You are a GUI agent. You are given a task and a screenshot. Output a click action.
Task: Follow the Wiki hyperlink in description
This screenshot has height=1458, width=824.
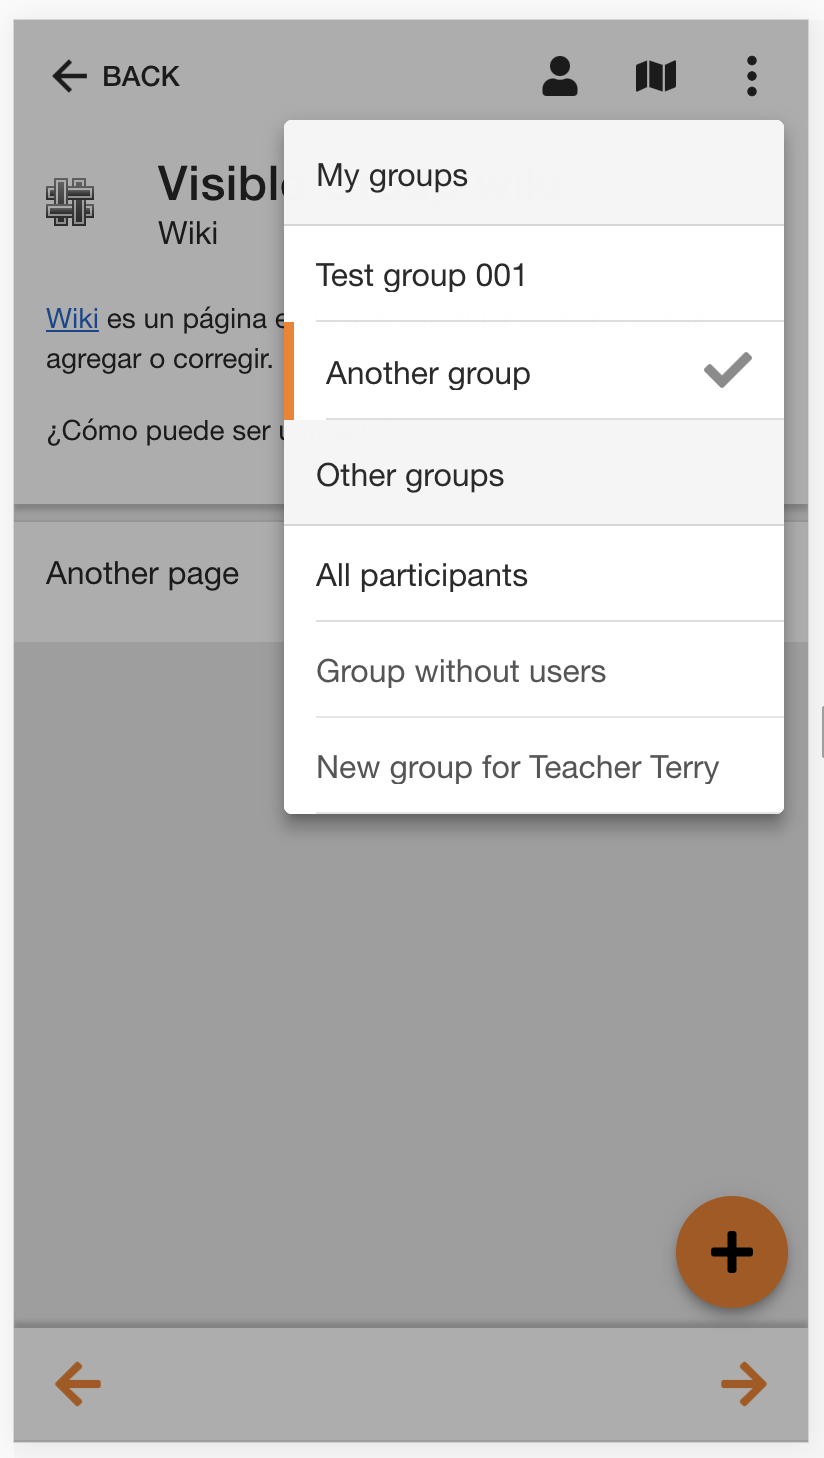[72, 319]
